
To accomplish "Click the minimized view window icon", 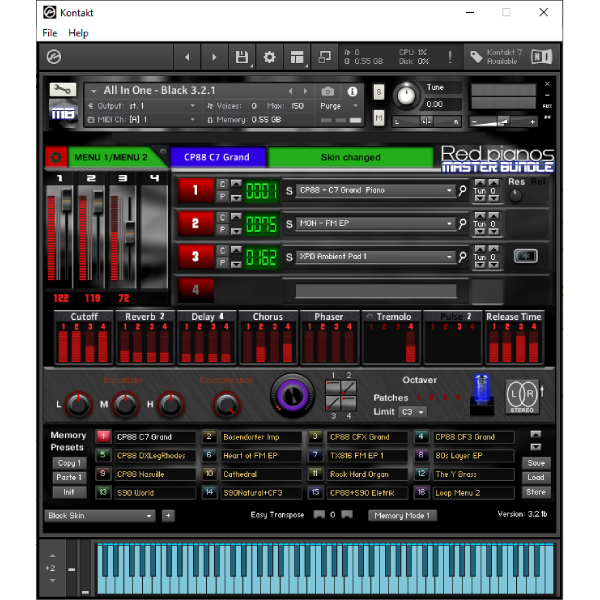I will tap(324, 57).
